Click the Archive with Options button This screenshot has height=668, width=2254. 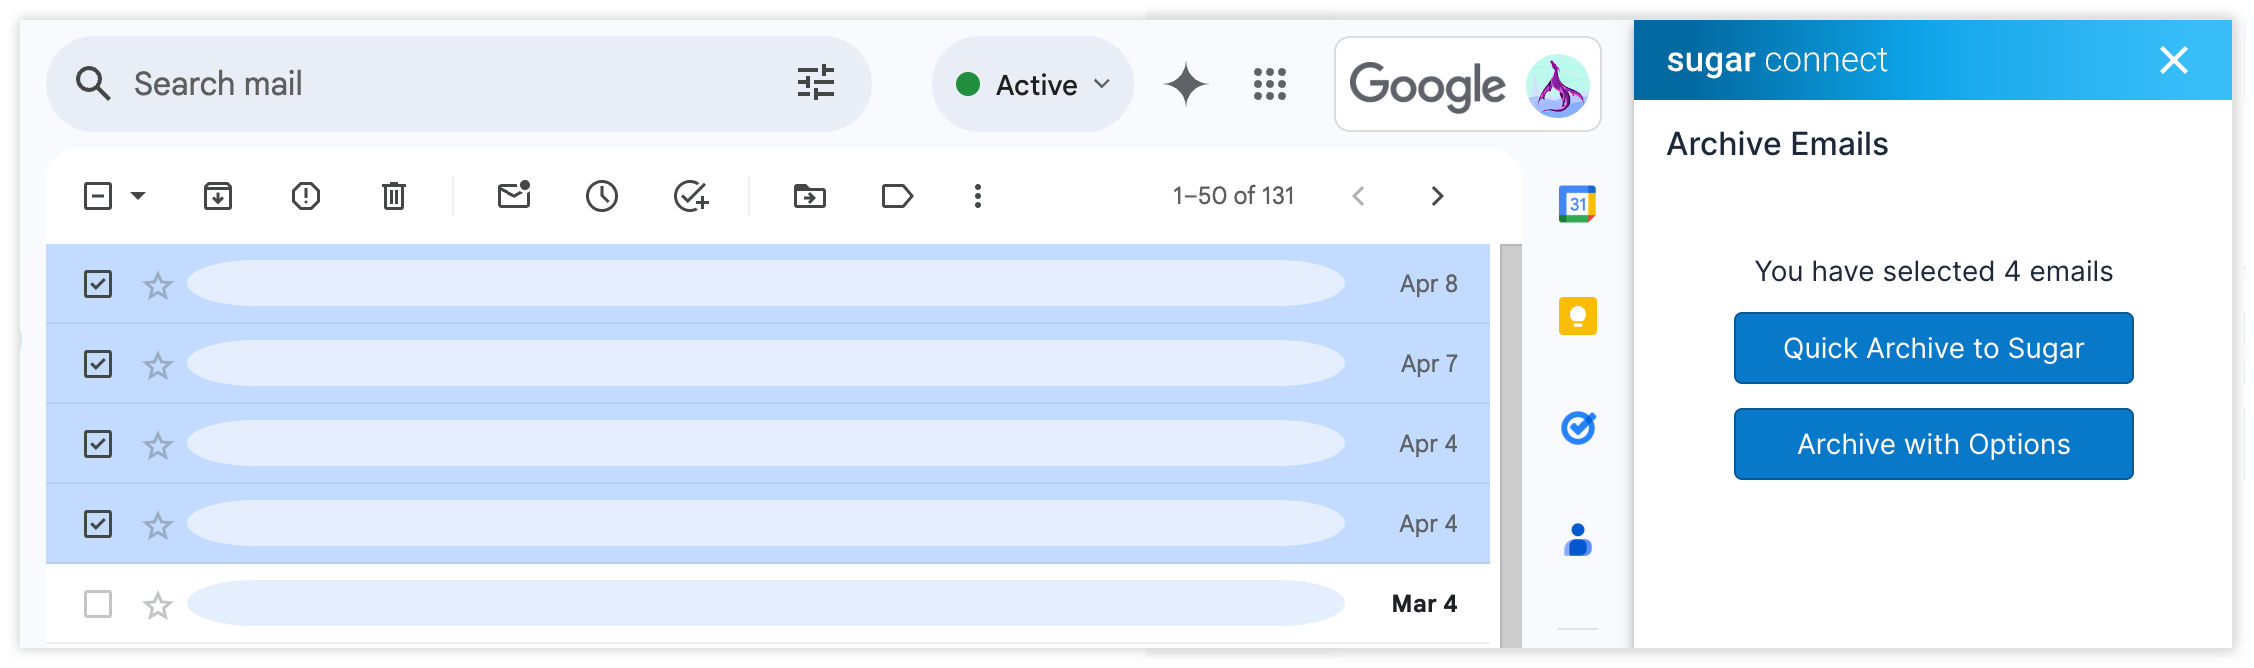tap(1933, 444)
